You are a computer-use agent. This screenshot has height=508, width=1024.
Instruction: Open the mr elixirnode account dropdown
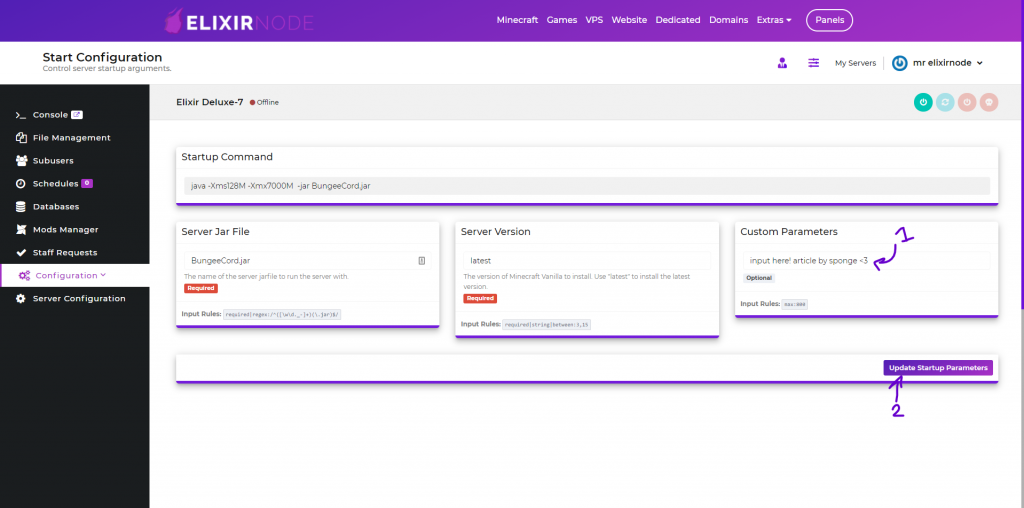pos(947,63)
